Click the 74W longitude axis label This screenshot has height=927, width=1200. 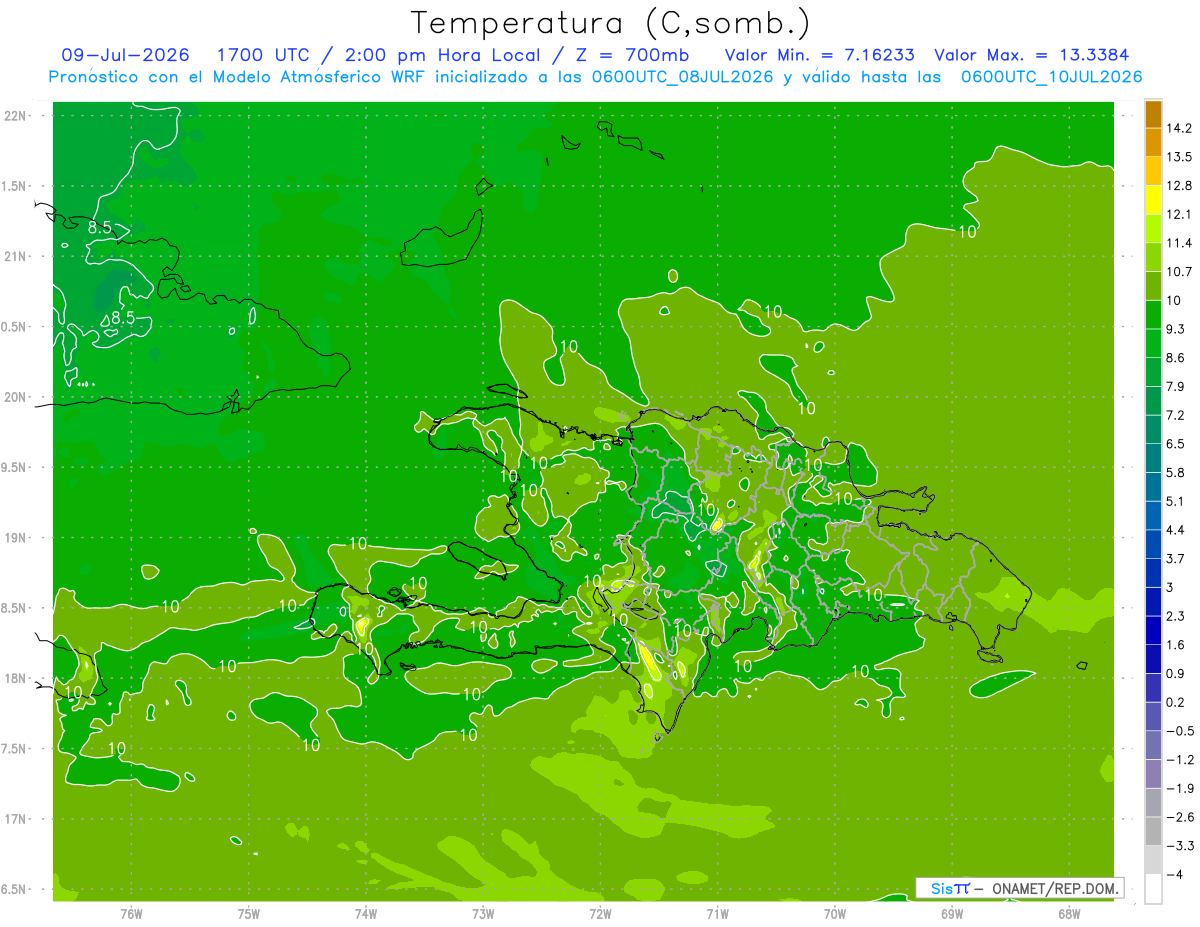click(366, 914)
